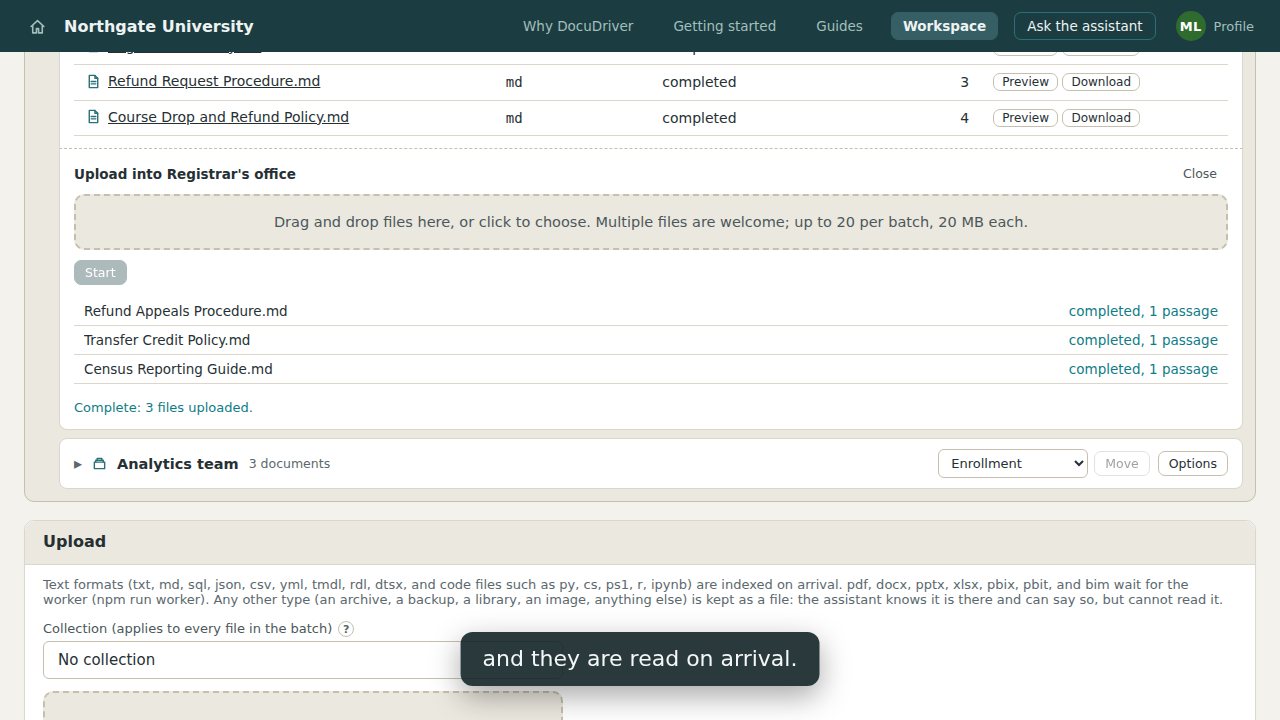This screenshot has width=1280, height=720.
Task: Preview Course Drop and Refund Policy.md
Action: [1025, 118]
